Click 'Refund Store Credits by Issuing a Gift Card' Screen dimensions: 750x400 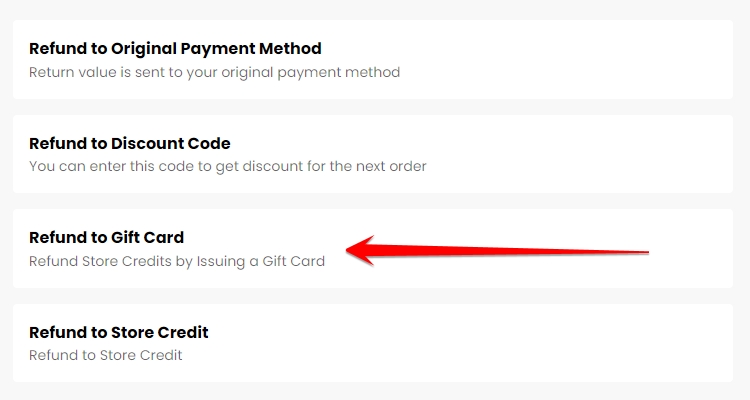coord(177,261)
